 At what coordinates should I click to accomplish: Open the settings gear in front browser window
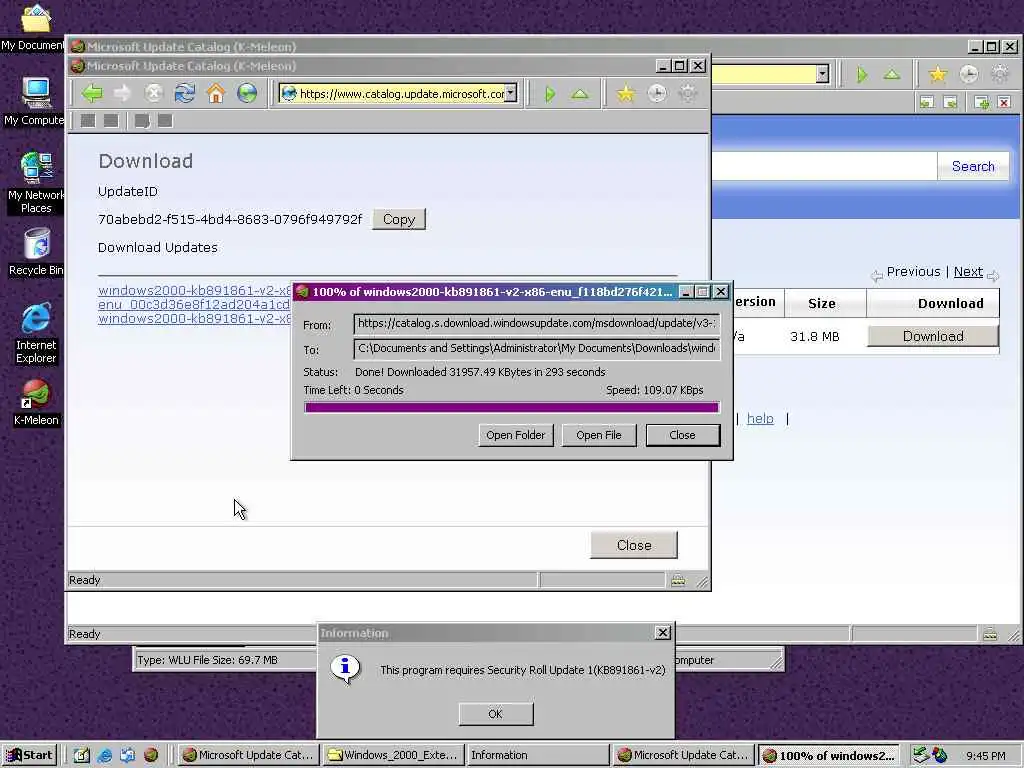688,93
